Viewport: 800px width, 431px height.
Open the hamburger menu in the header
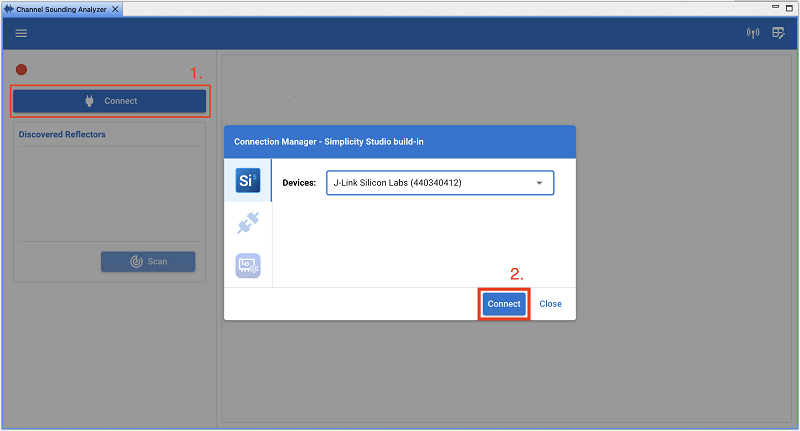point(21,33)
